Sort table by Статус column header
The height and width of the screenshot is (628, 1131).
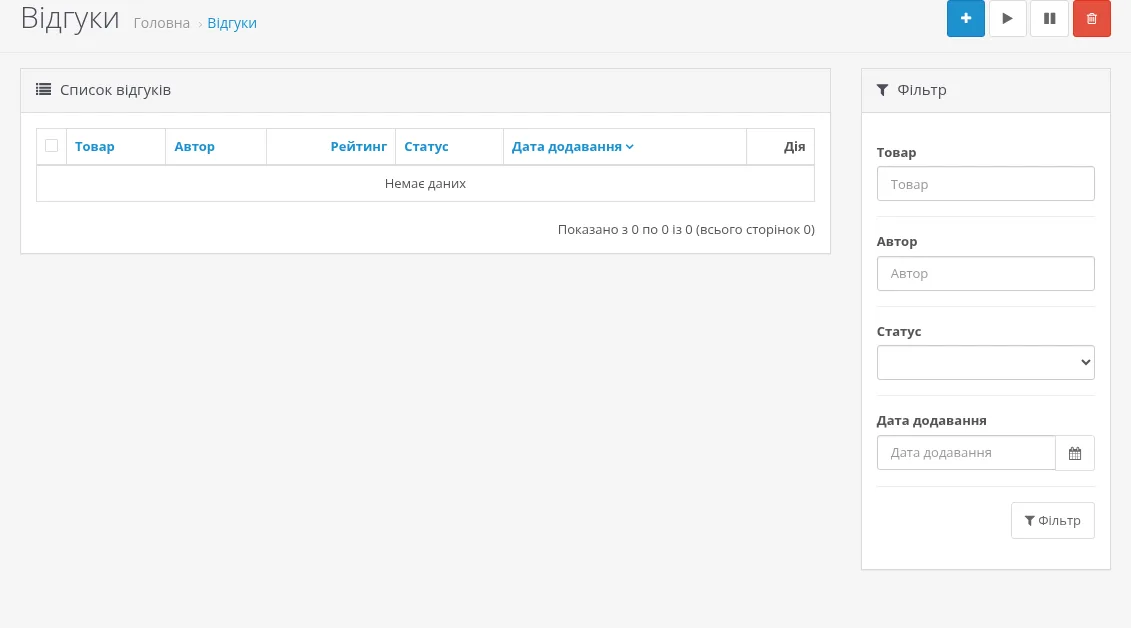(426, 146)
